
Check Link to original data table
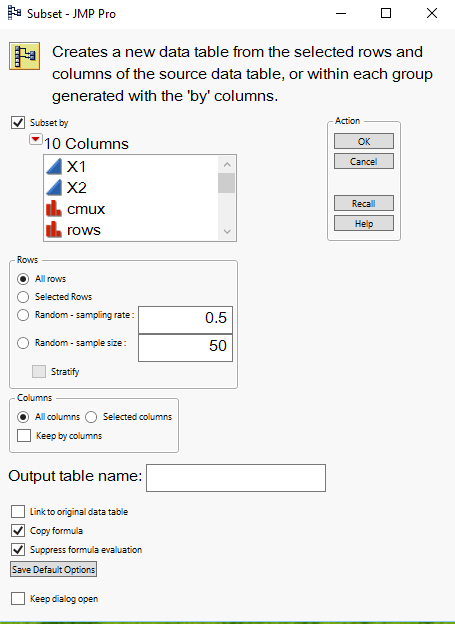18,511
